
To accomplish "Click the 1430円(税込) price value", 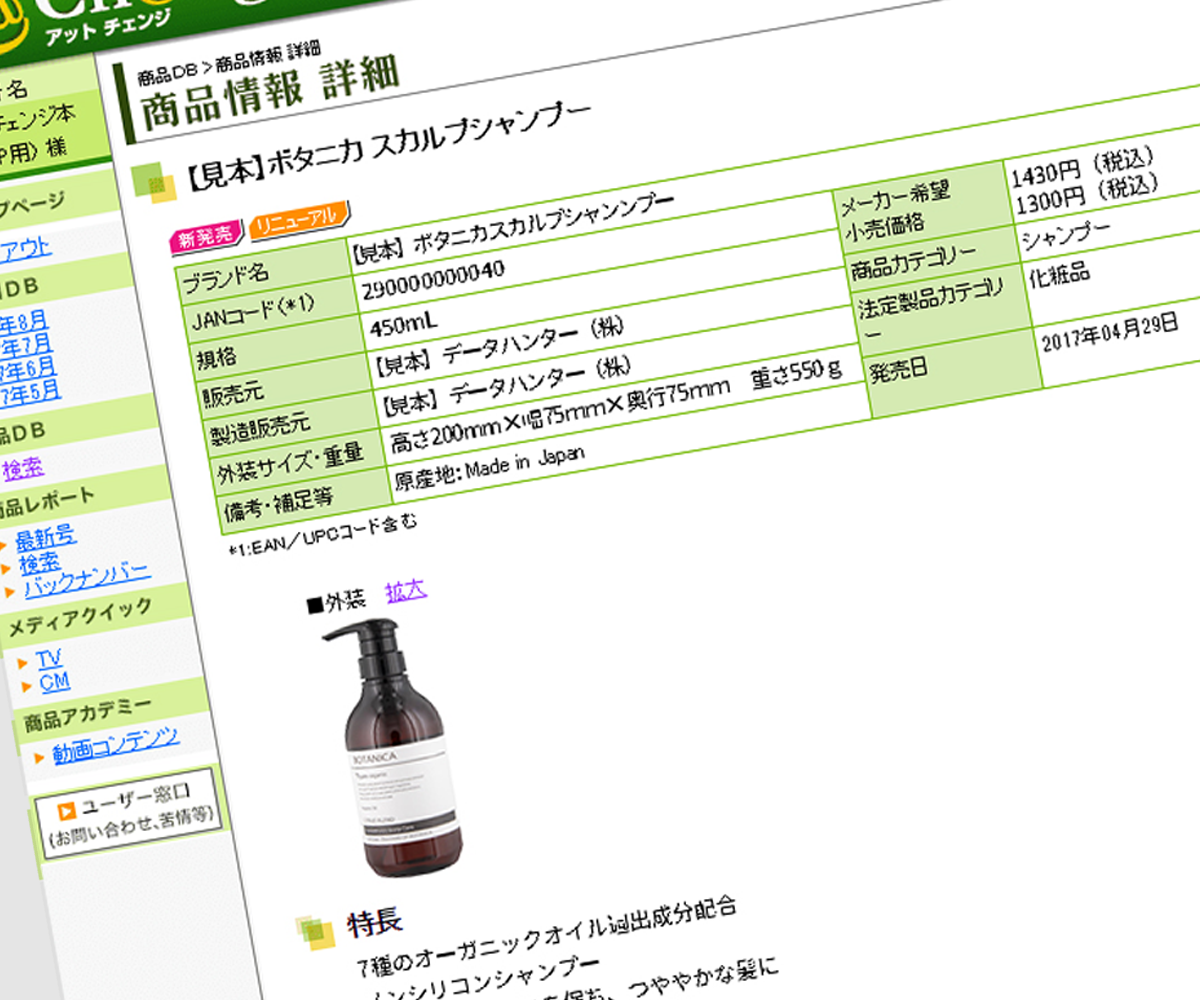I will pyautogui.click(x=1084, y=166).
